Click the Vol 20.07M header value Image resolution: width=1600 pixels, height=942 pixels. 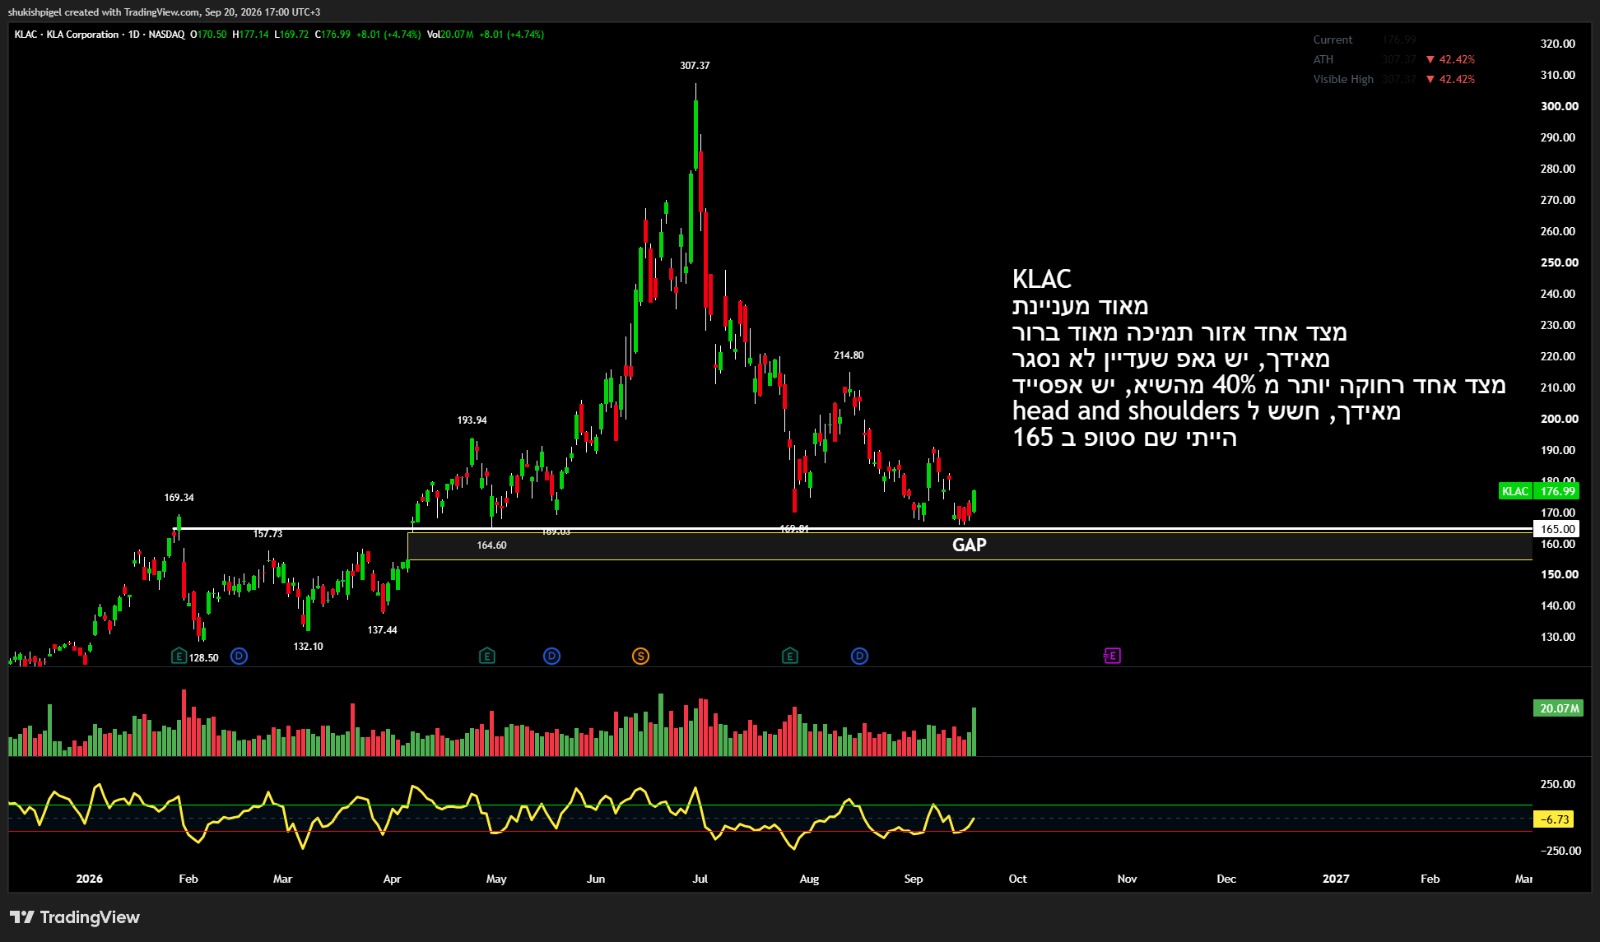point(450,34)
